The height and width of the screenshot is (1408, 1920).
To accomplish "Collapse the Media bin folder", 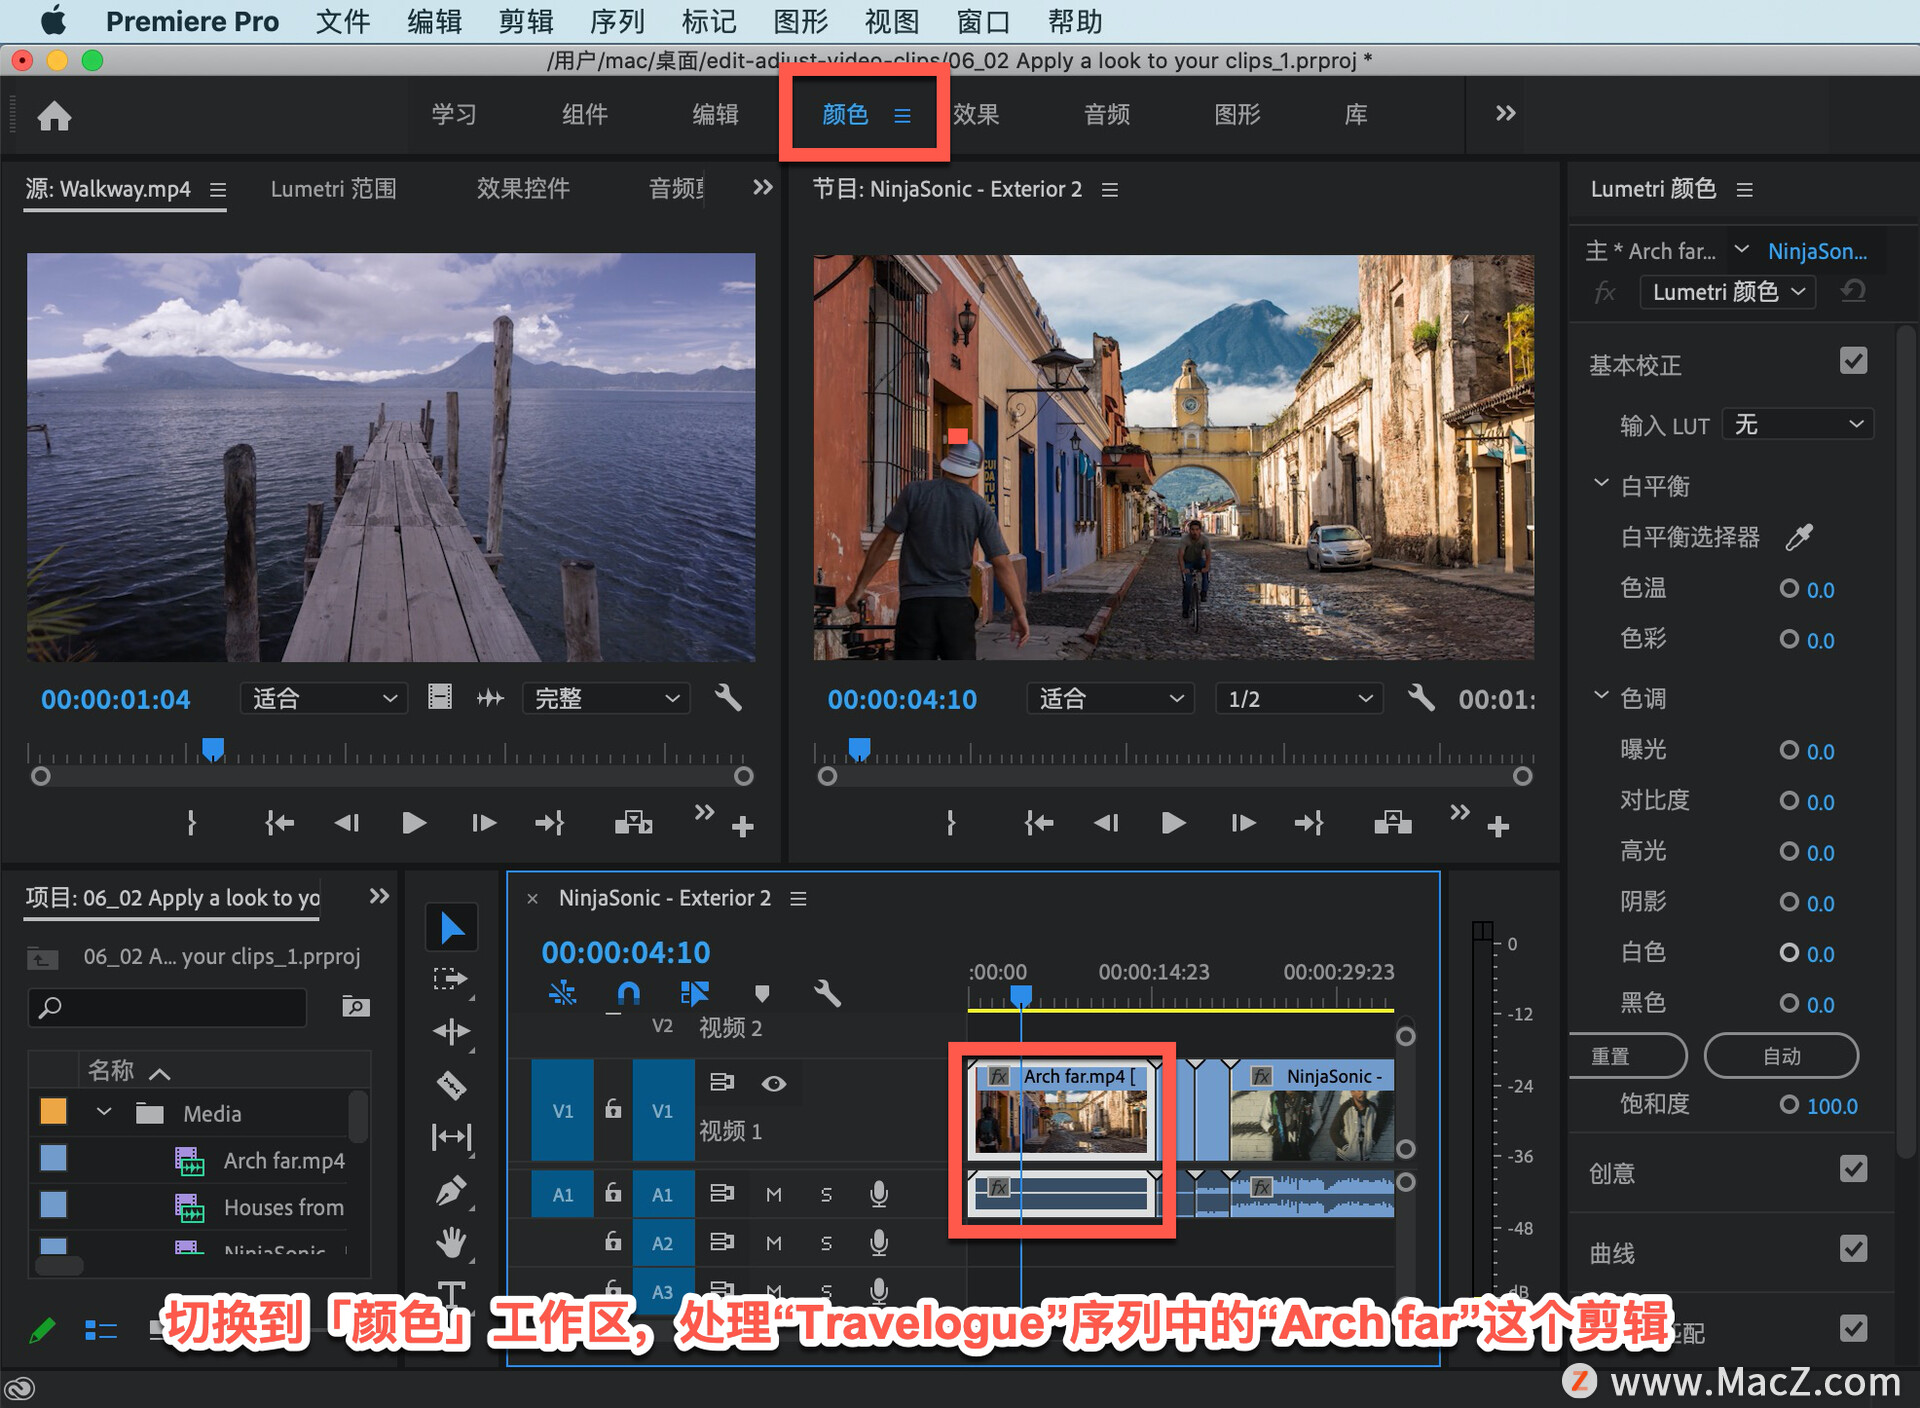I will (104, 1112).
